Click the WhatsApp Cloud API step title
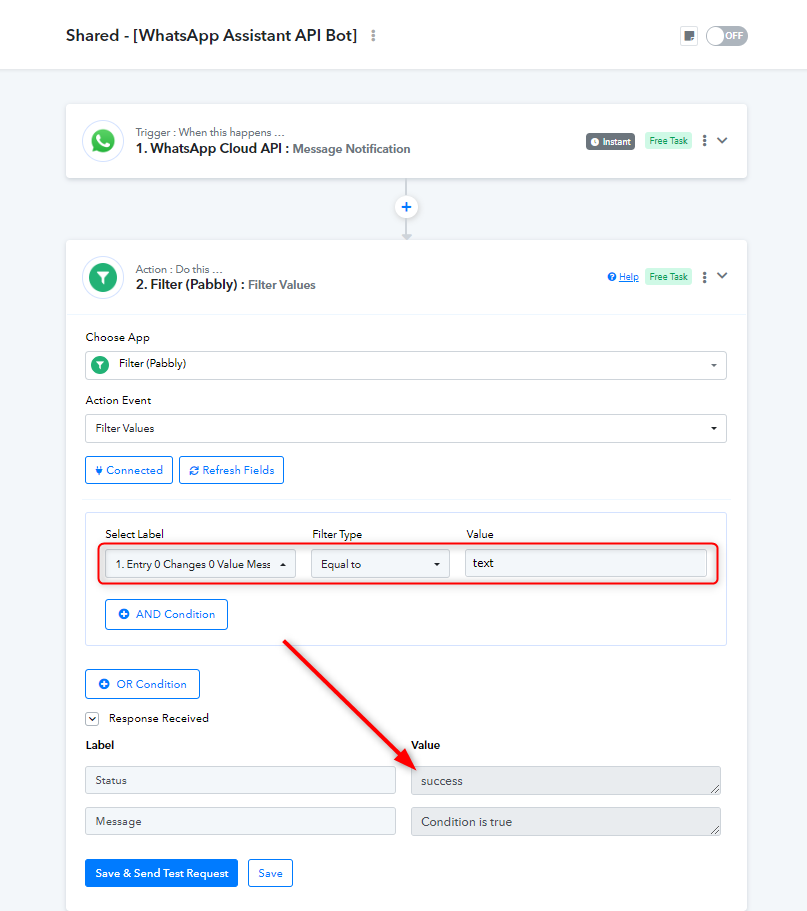 click(x=273, y=149)
